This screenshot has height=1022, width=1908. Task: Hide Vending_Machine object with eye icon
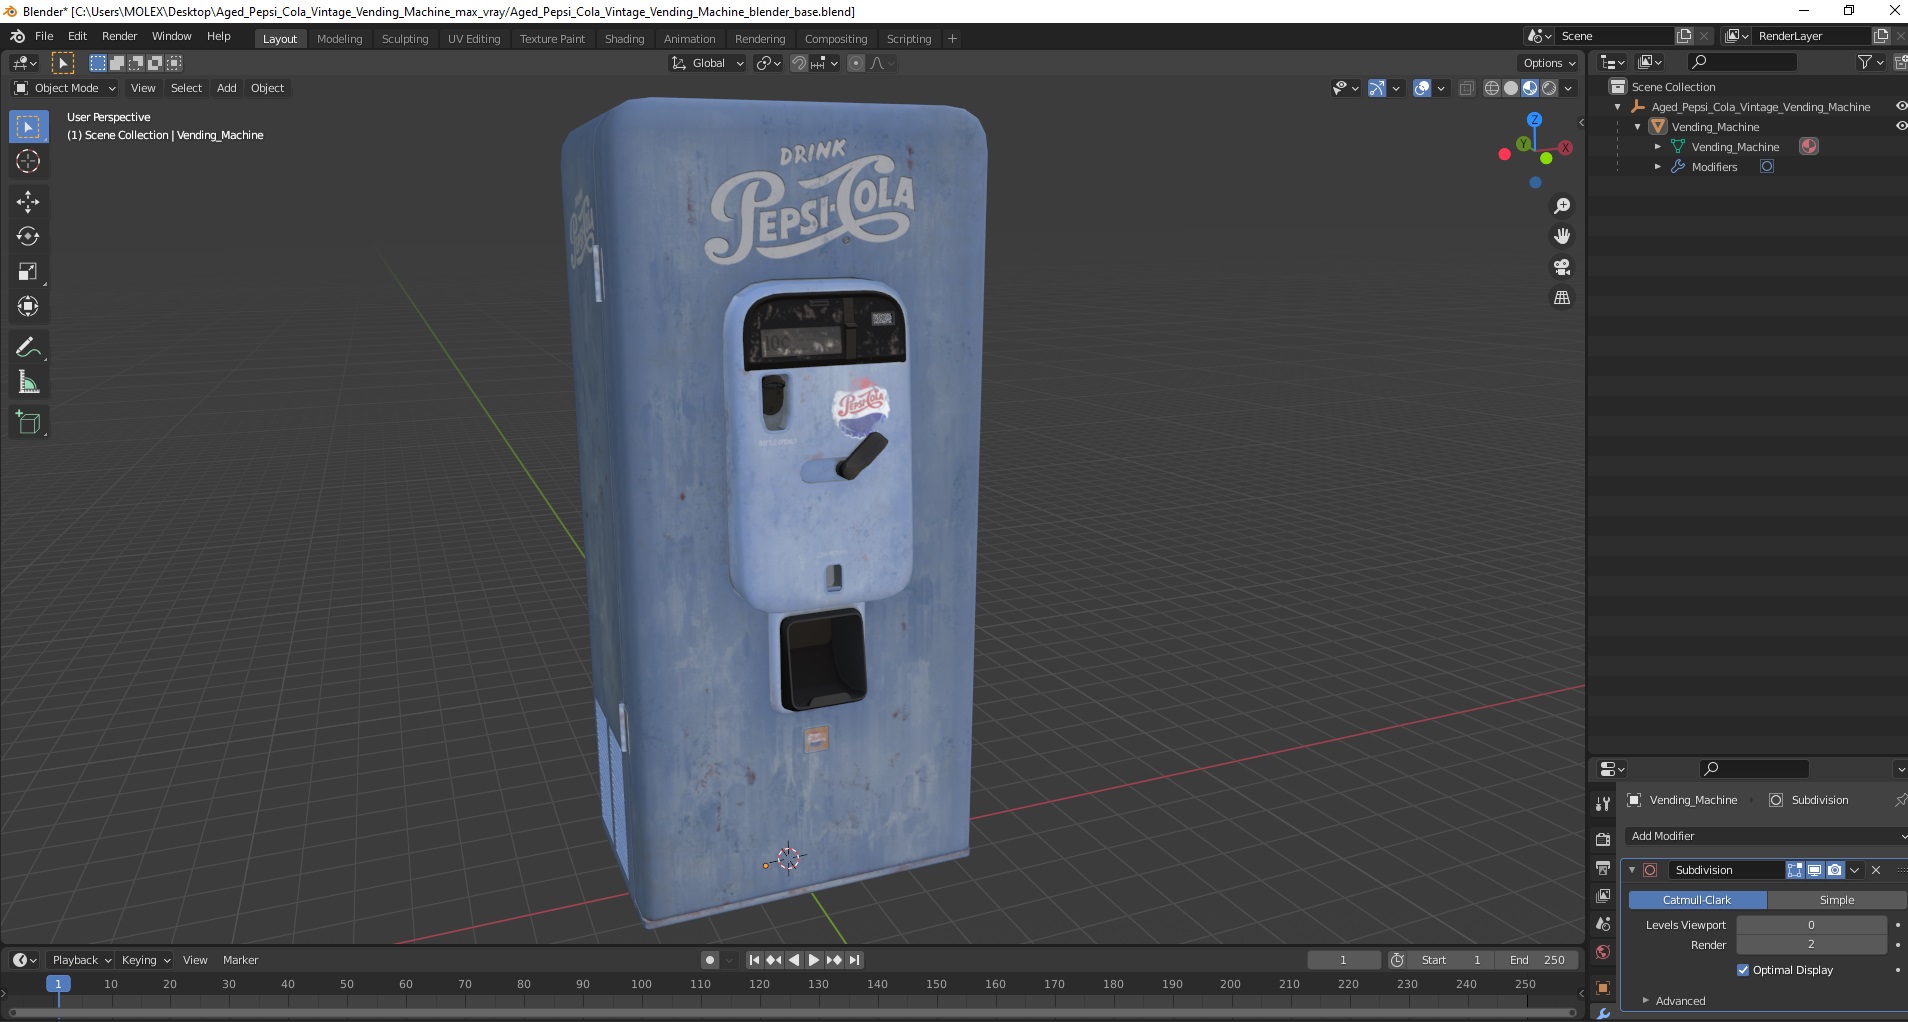coord(1901,127)
